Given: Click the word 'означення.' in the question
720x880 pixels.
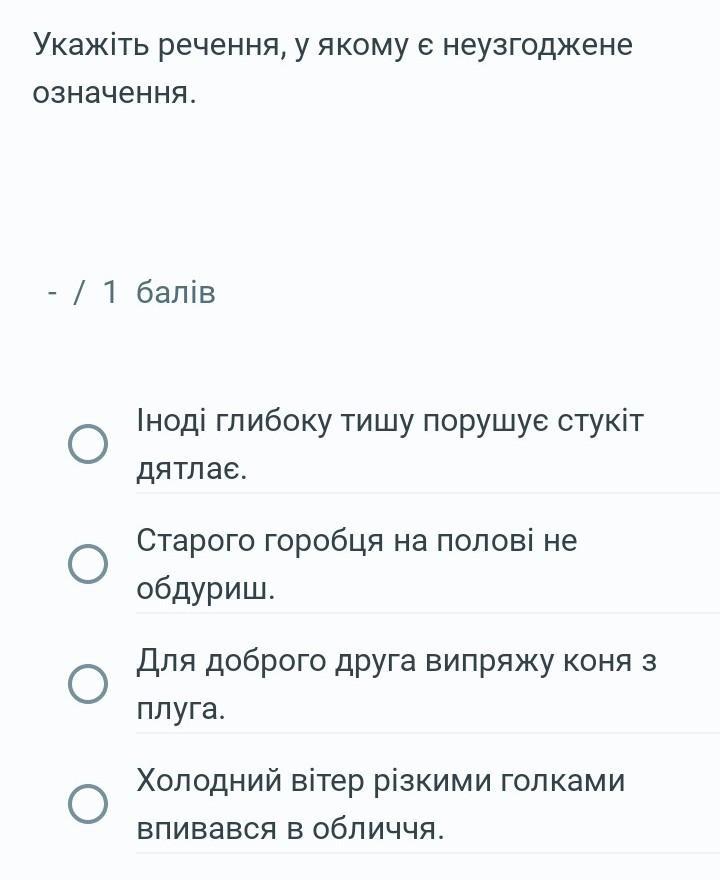Looking at the screenshot, I should tap(114, 93).
